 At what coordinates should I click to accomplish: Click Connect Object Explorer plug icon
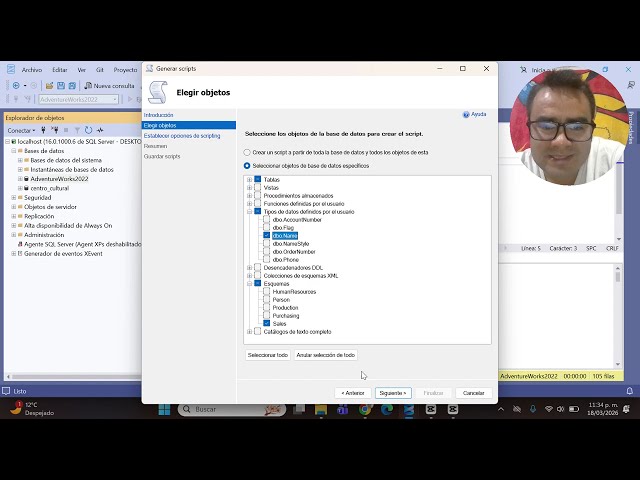43,130
